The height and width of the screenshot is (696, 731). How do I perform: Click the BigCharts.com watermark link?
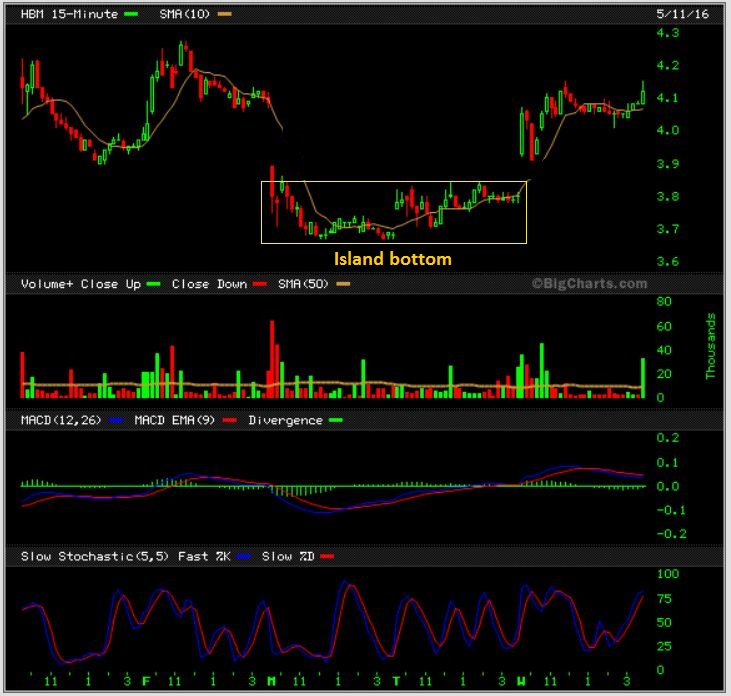590,283
